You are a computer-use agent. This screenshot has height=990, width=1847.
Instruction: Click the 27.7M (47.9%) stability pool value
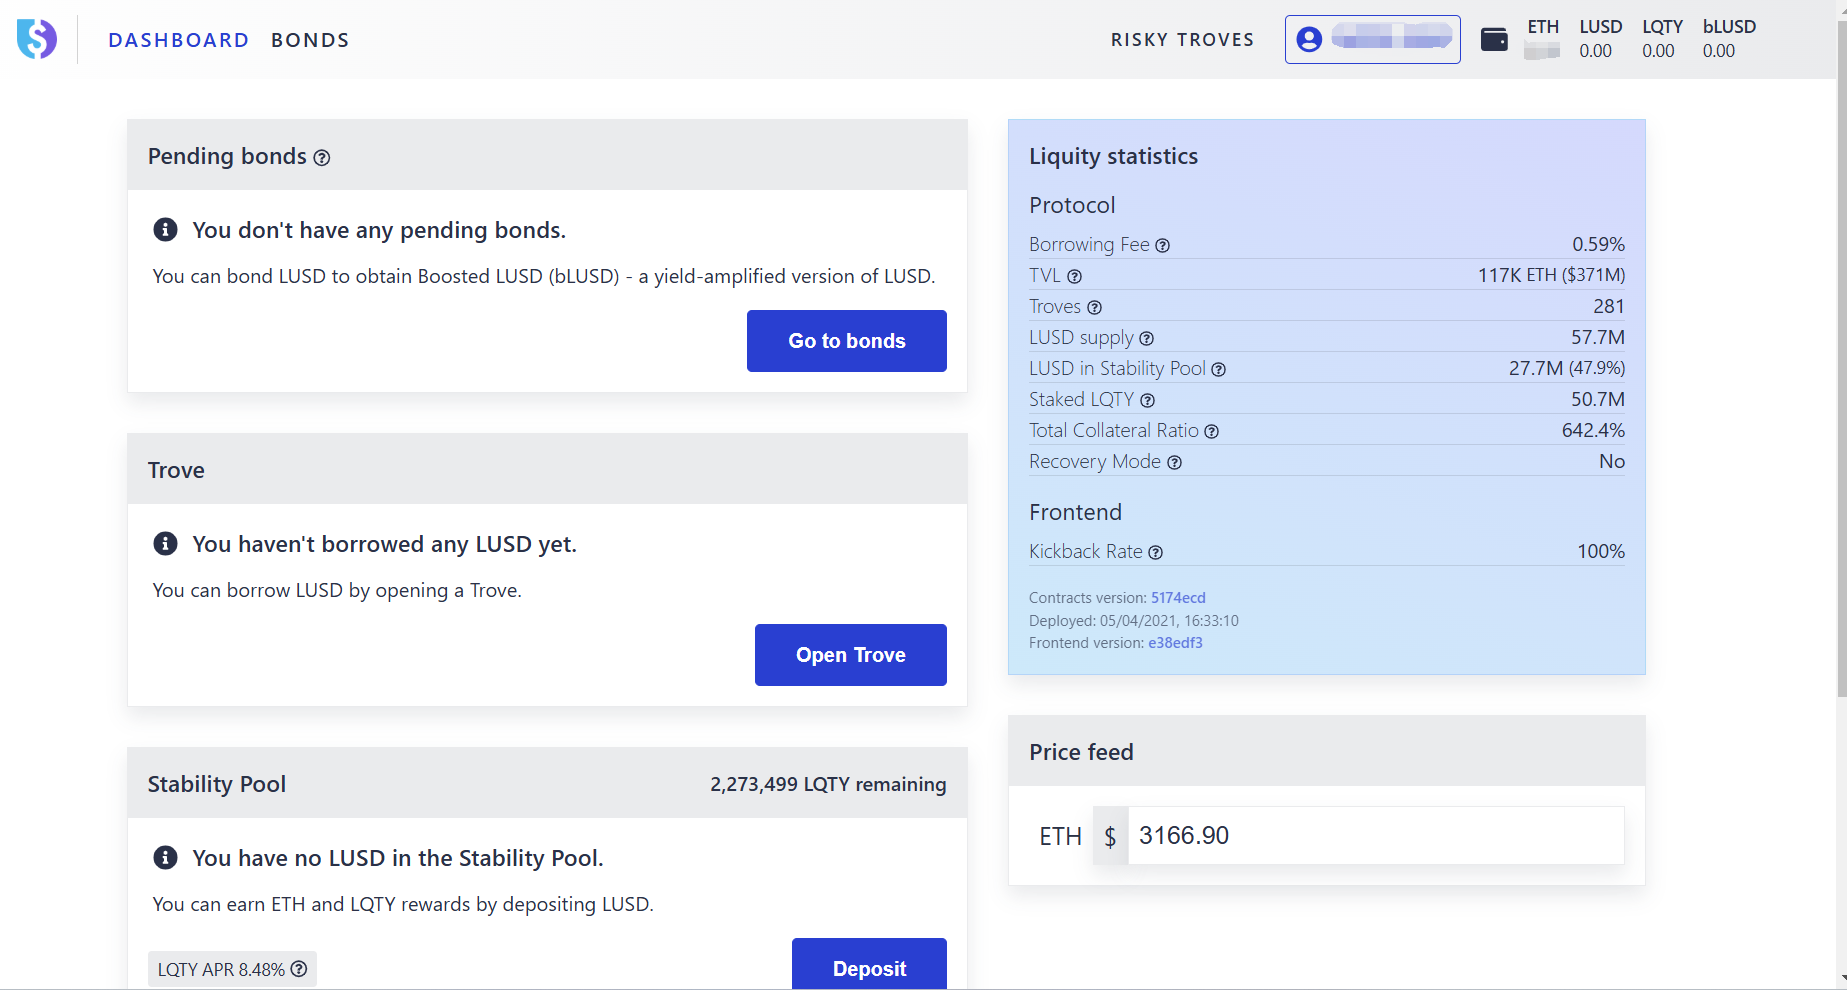click(1567, 368)
